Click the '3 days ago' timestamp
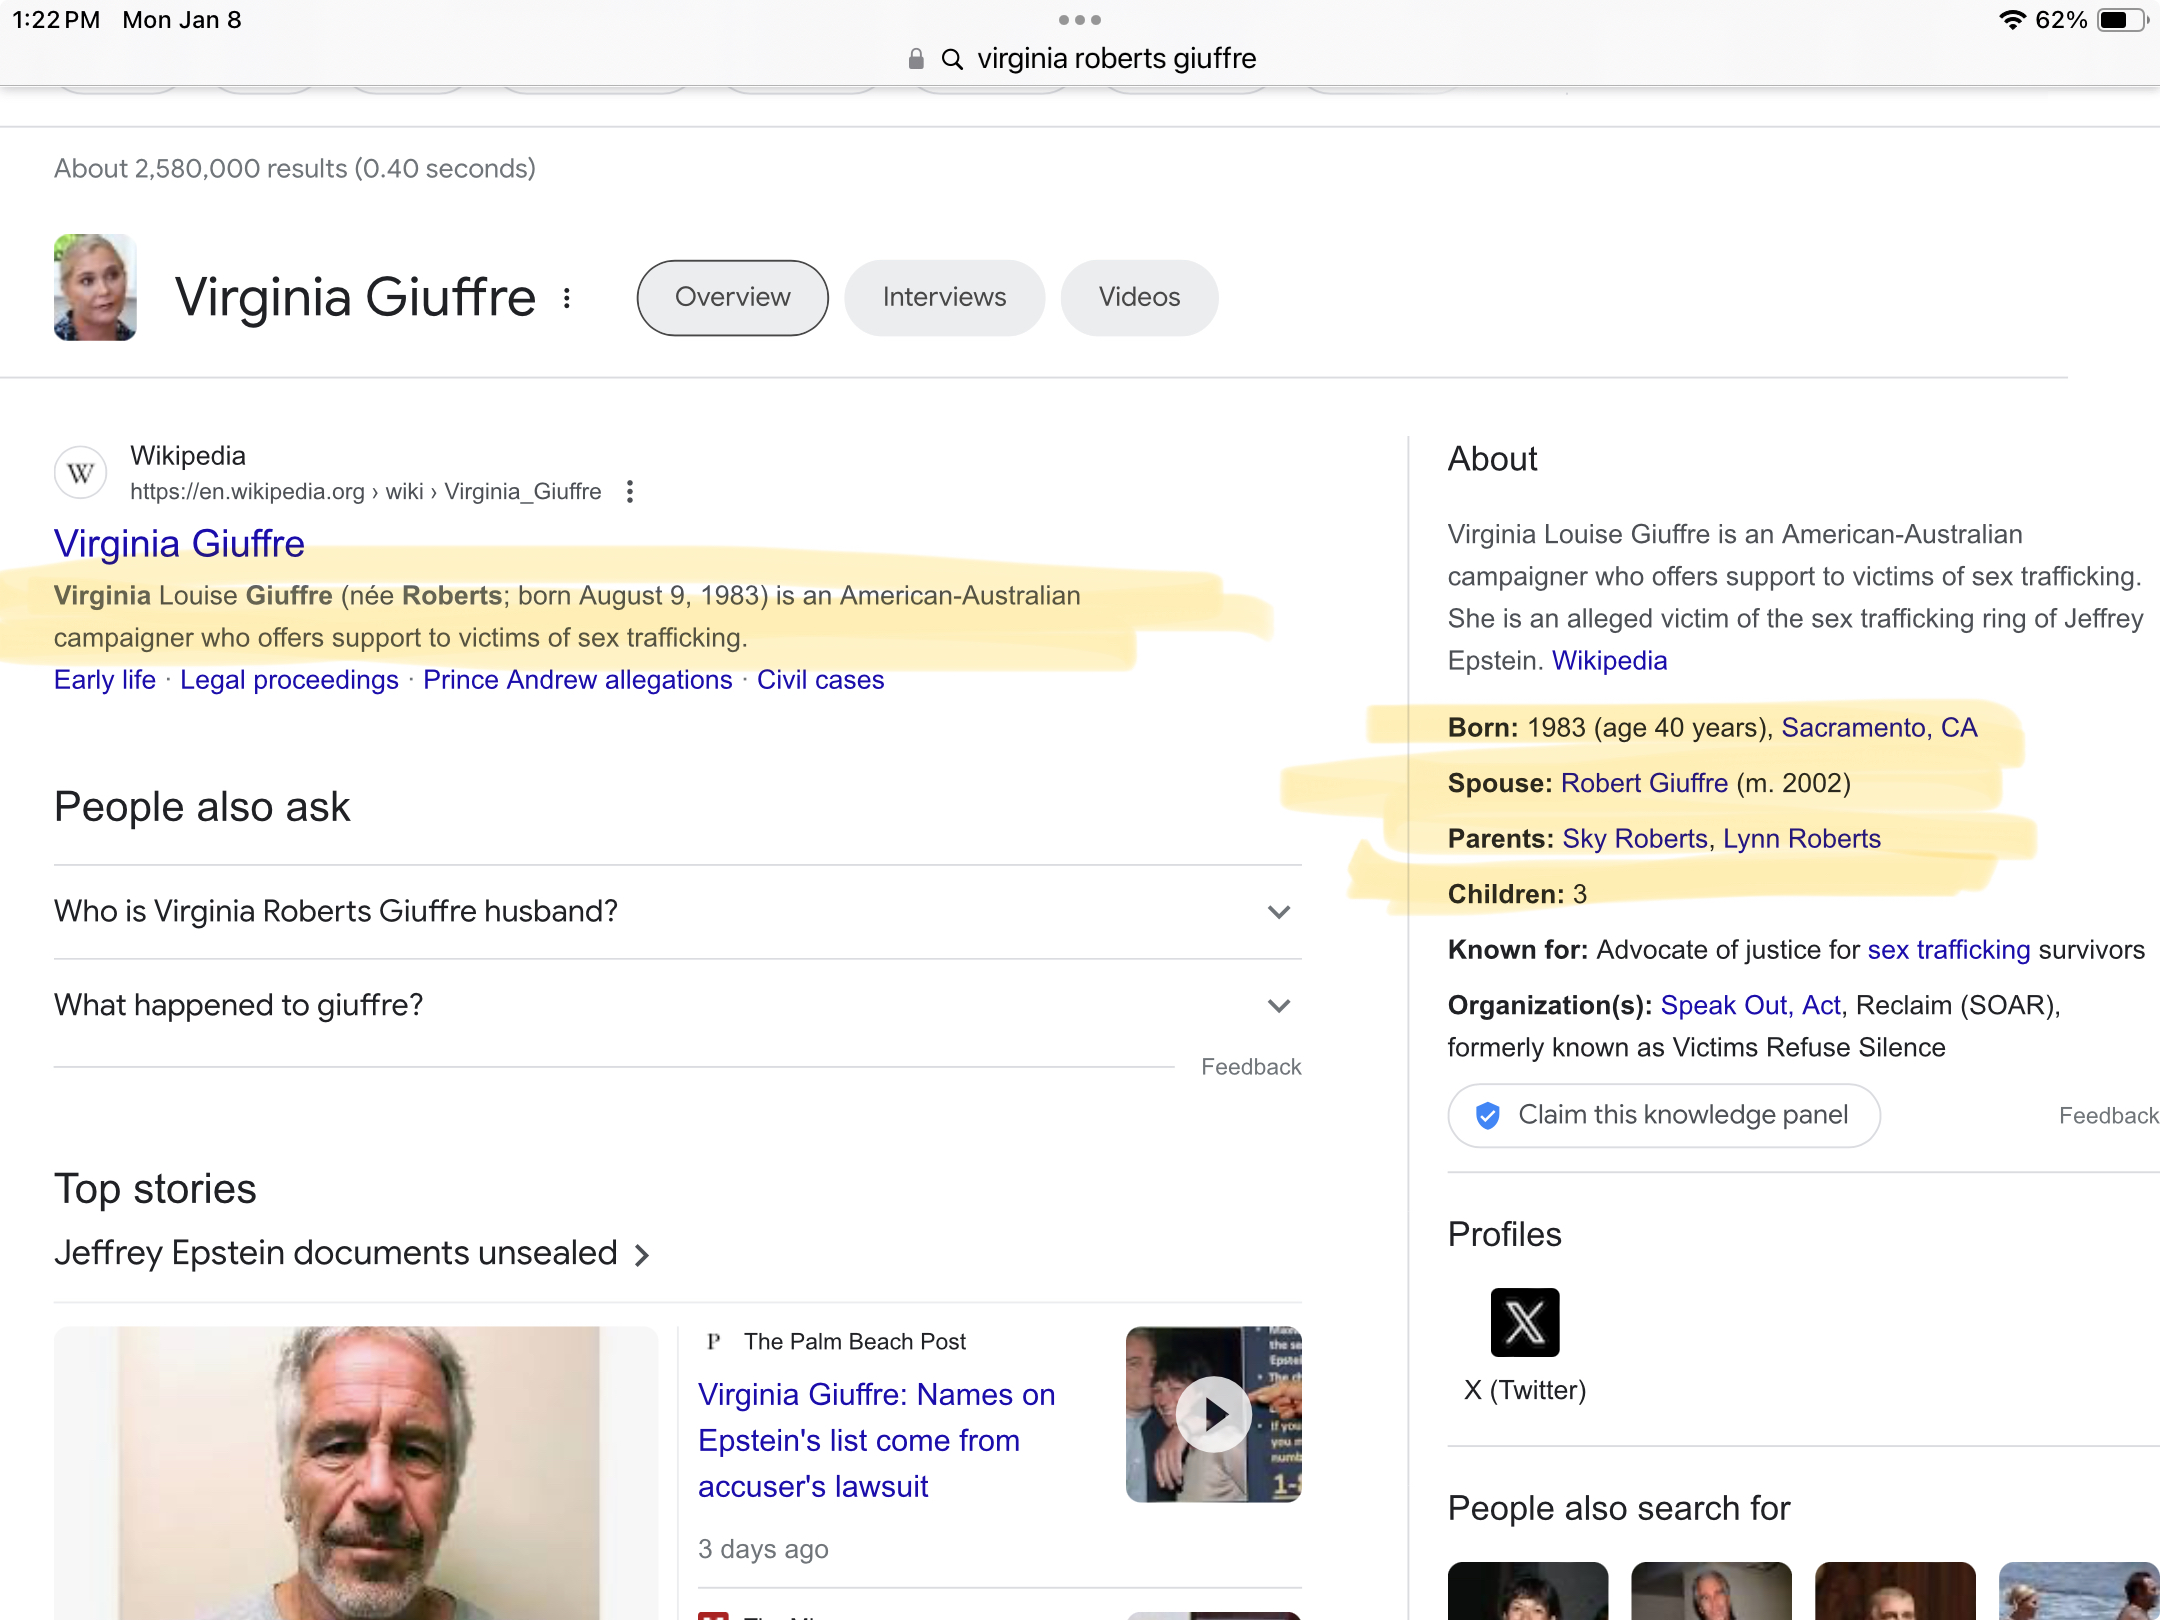2160x1620 pixels. click(x=763, y=1549)
